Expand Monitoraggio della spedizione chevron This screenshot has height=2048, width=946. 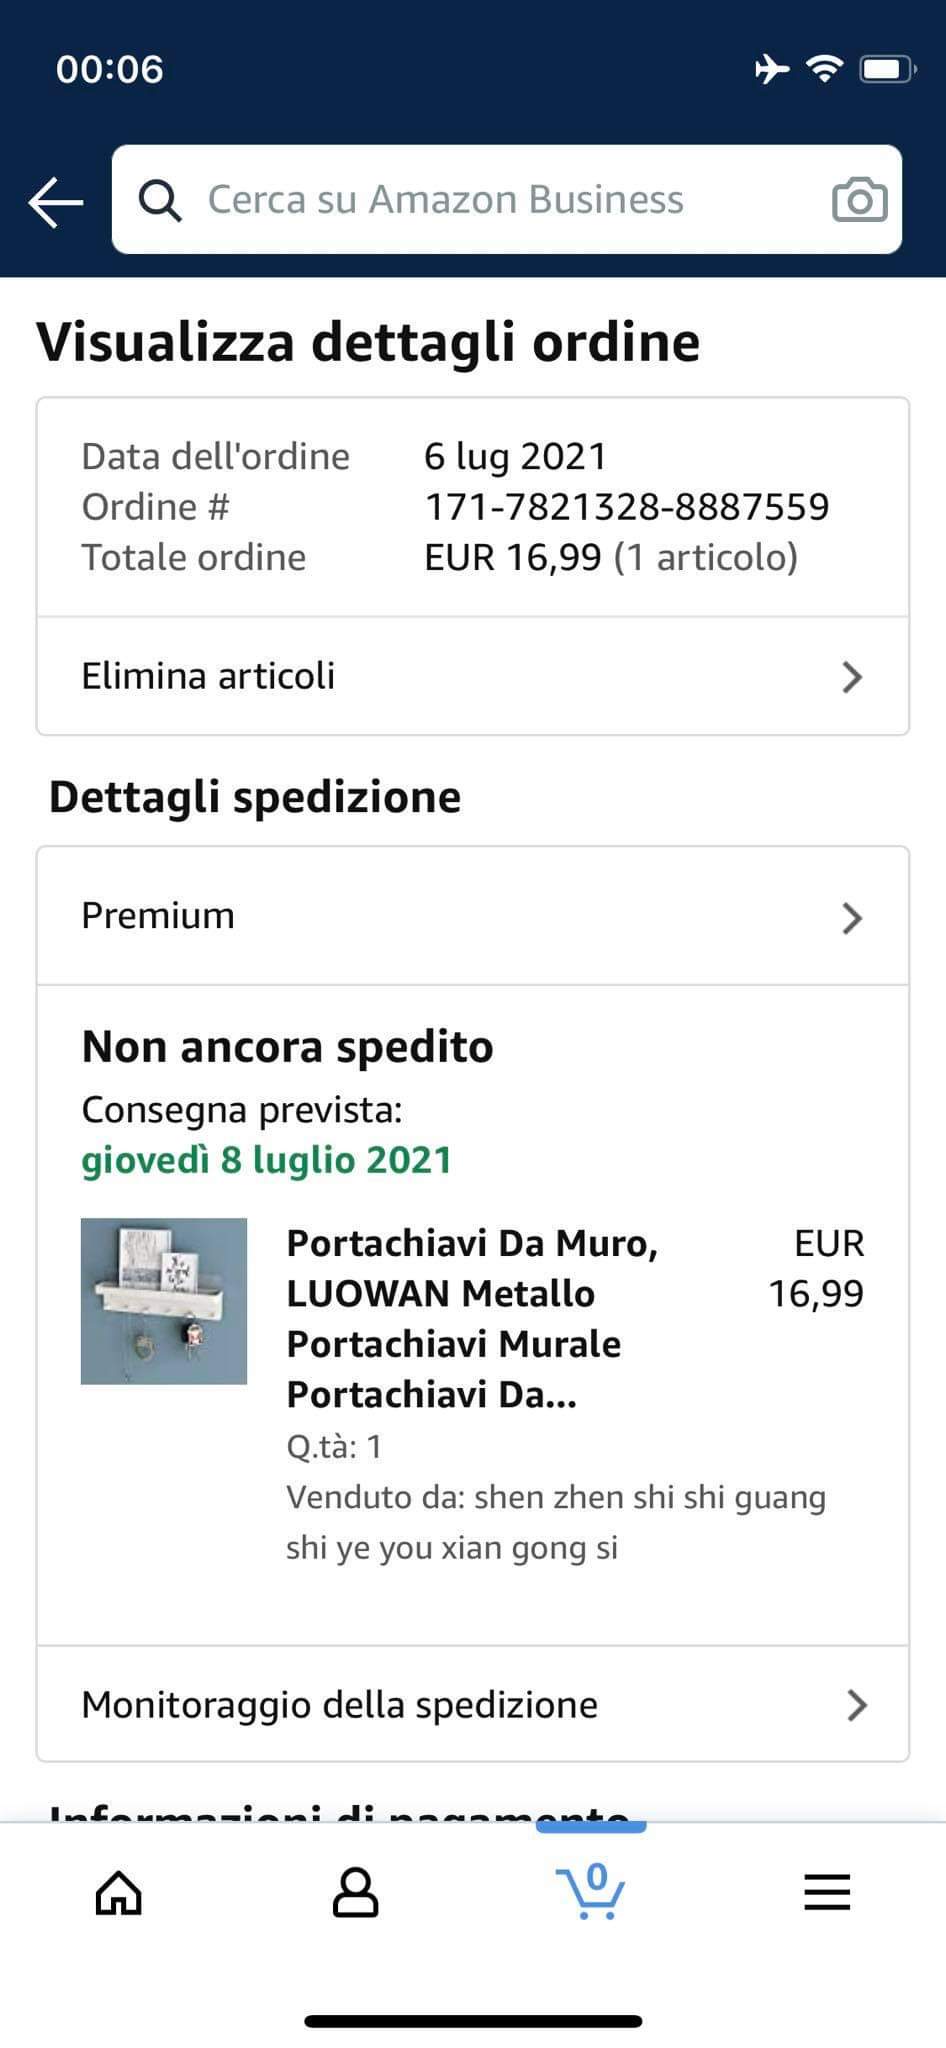[856, 1705]
